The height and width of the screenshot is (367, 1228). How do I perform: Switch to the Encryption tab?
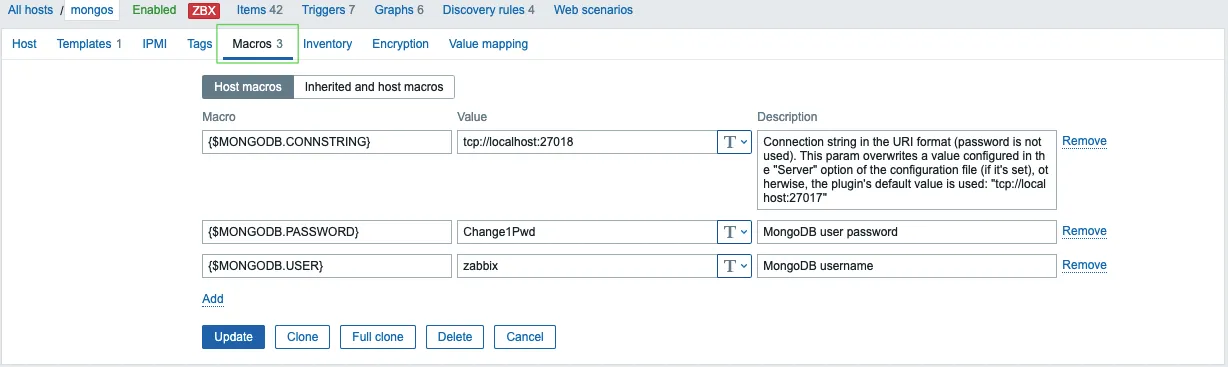coord(400,44)
